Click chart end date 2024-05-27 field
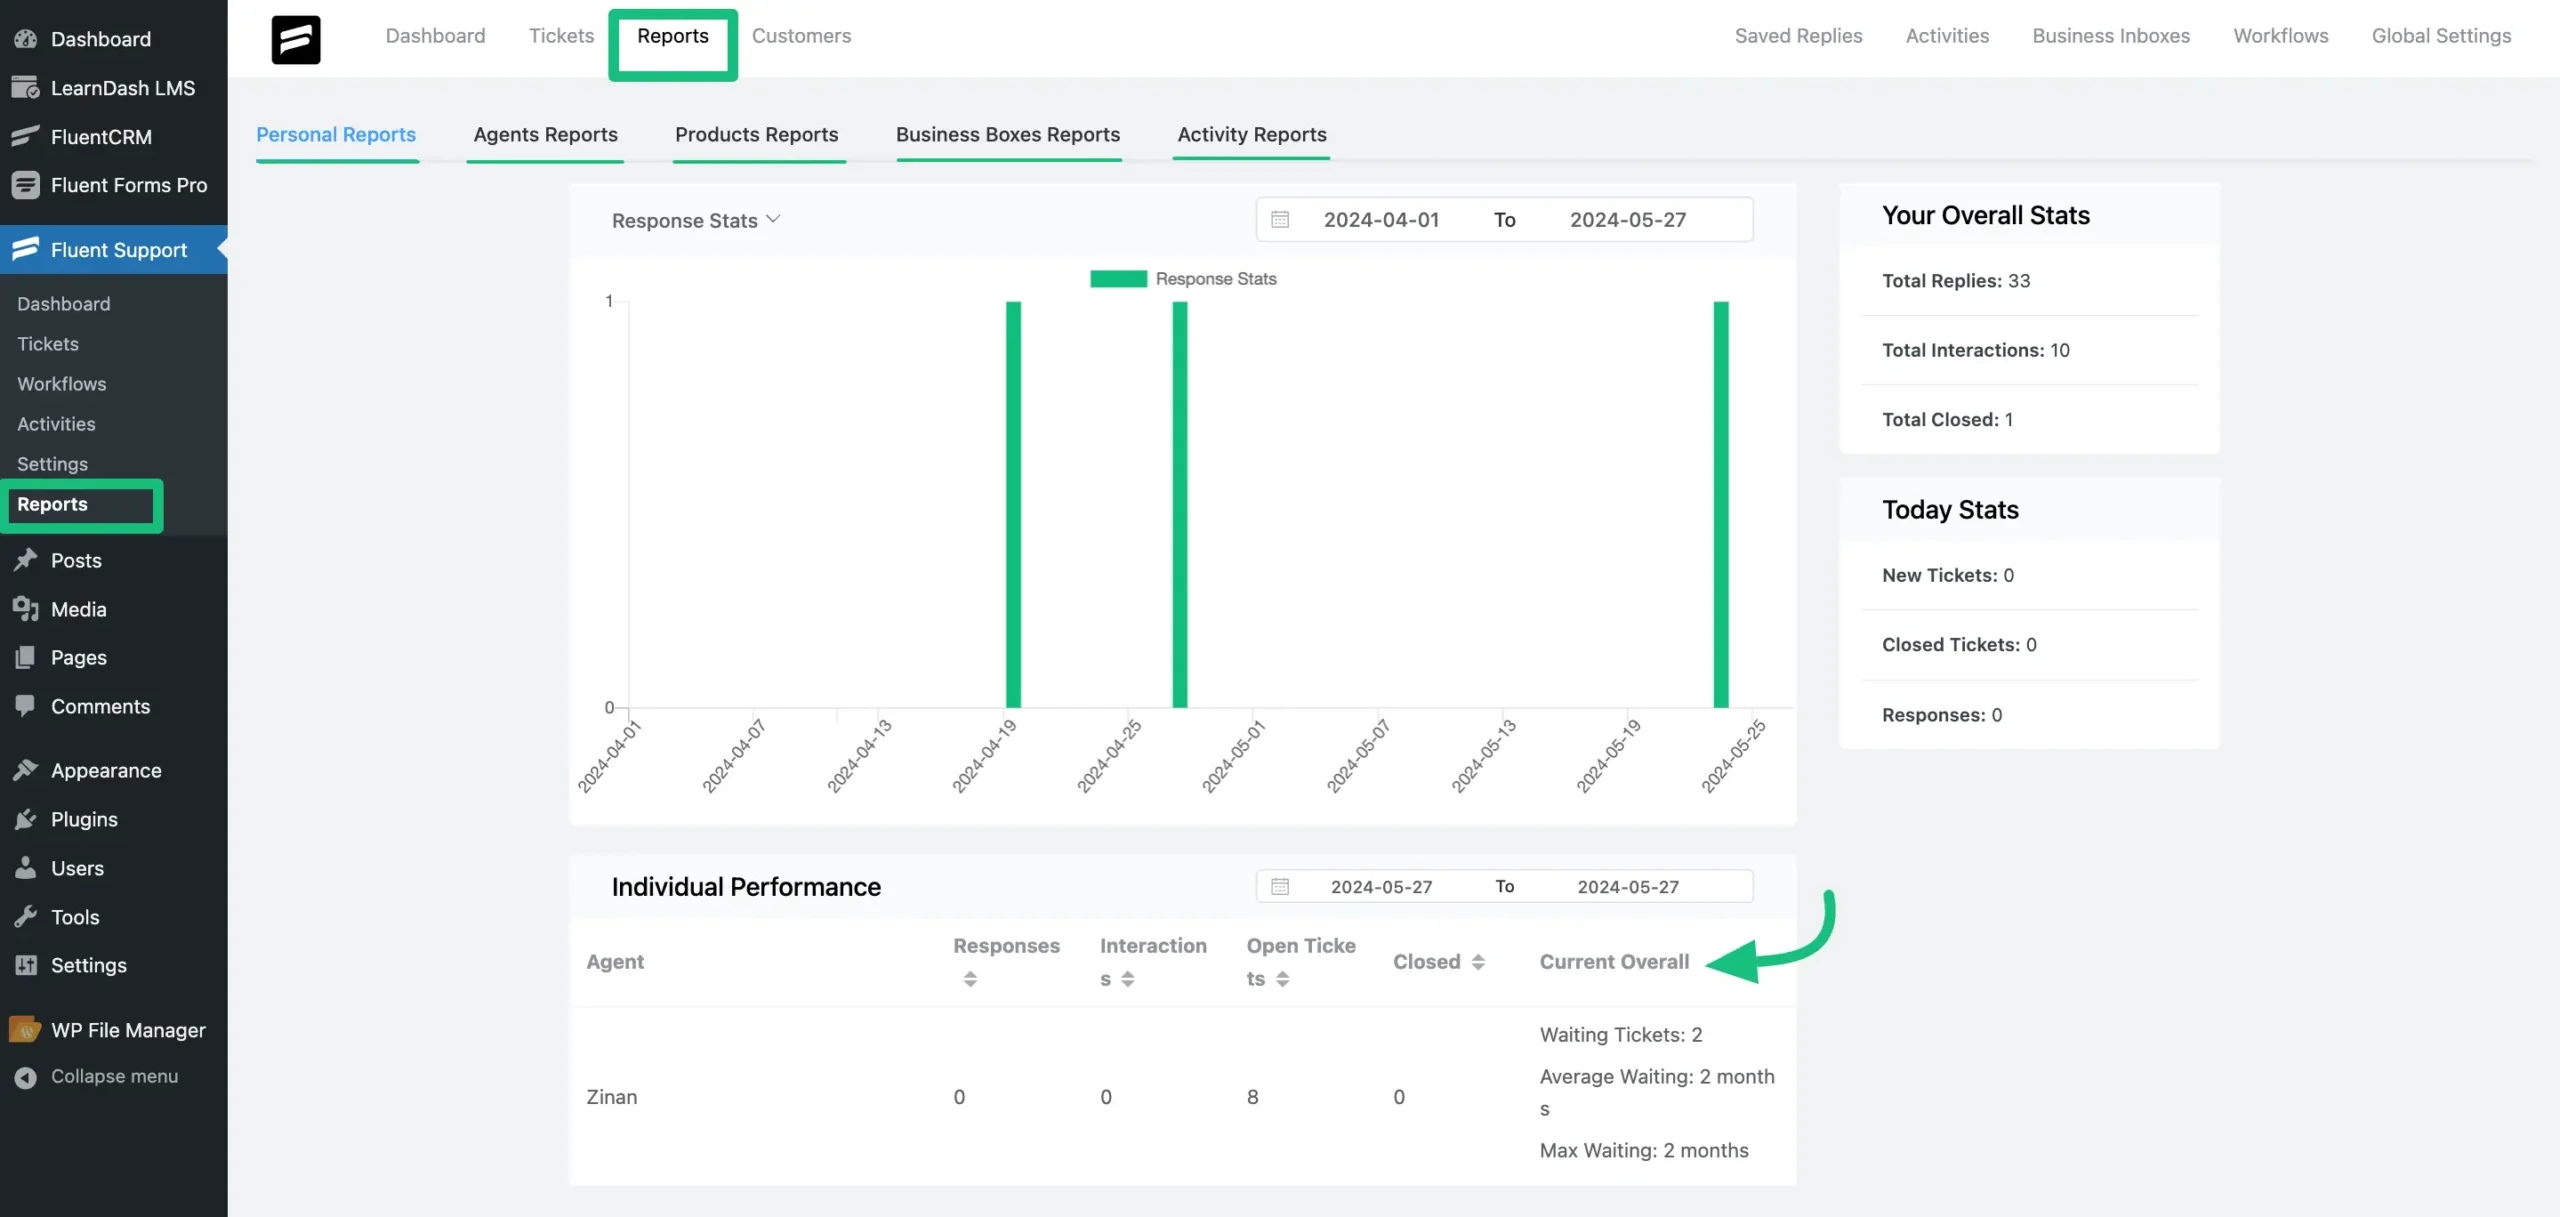The width and height of the screenshot is (2560, 1217). click(1627, 220)
